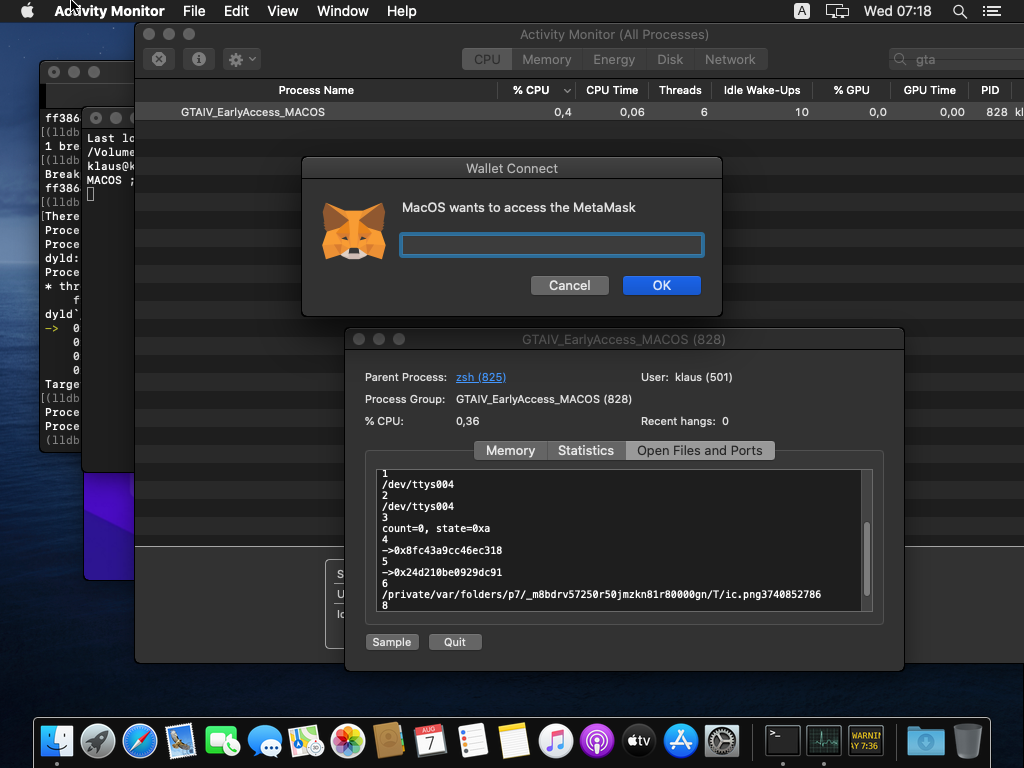Image resolution: width=1024 pixels, height=768 pixels.
Task: Click the MetaMask password input field
Action: point(551,244)
